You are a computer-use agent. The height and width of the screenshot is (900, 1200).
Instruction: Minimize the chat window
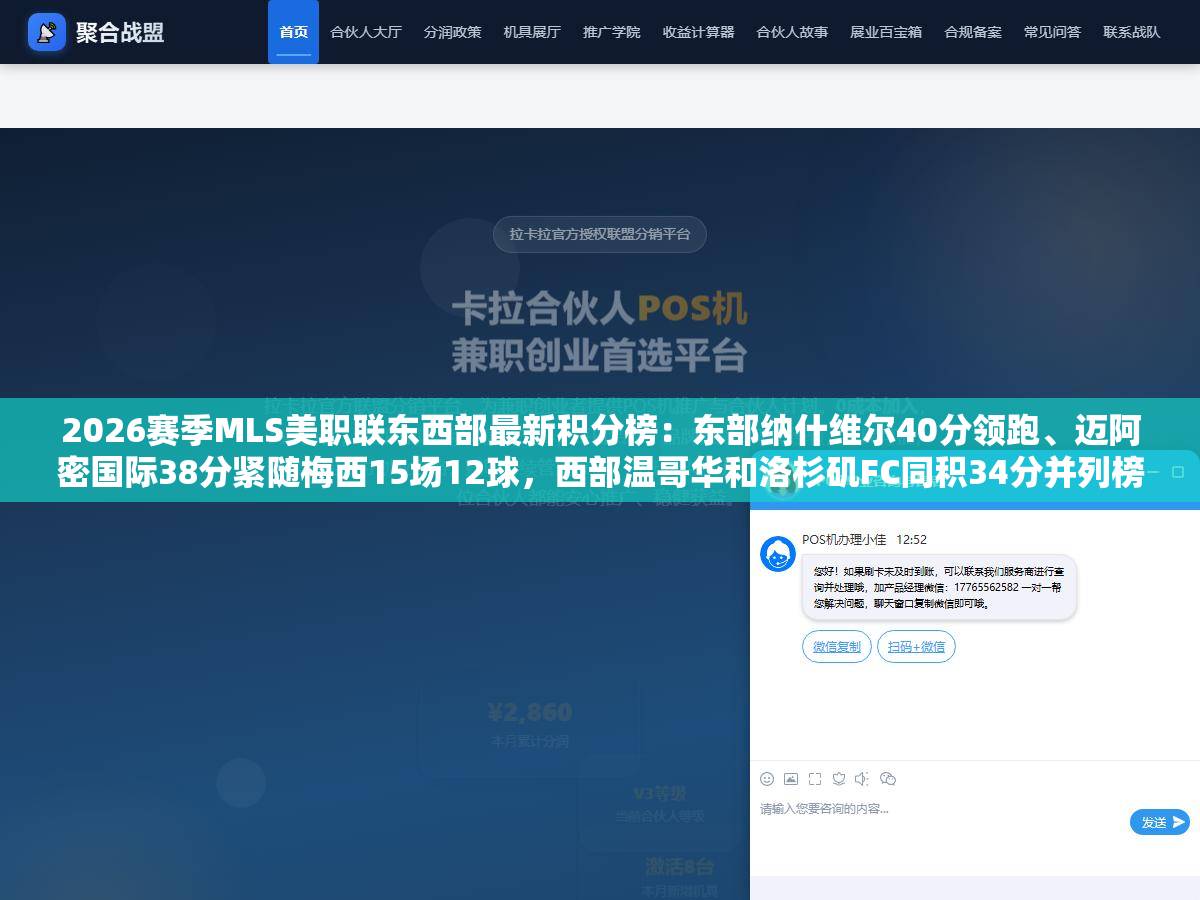pyautogui.click(x=1153, y=471)
